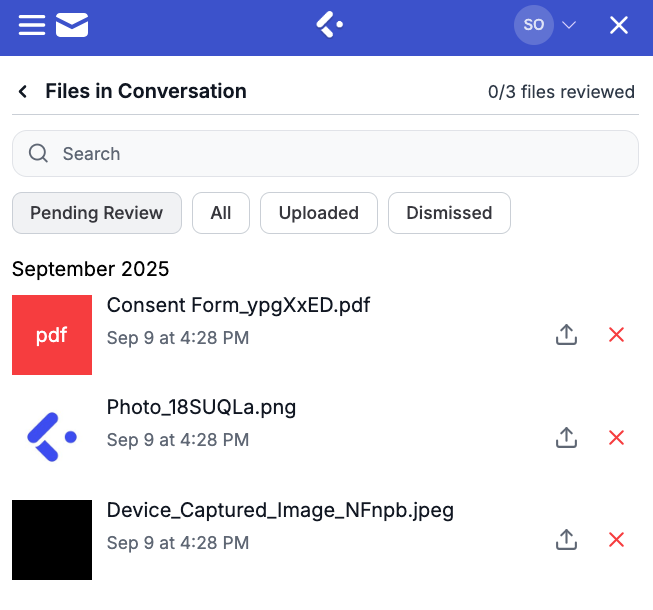
Task: Click the center app logo icon
Action: [329, 25]
